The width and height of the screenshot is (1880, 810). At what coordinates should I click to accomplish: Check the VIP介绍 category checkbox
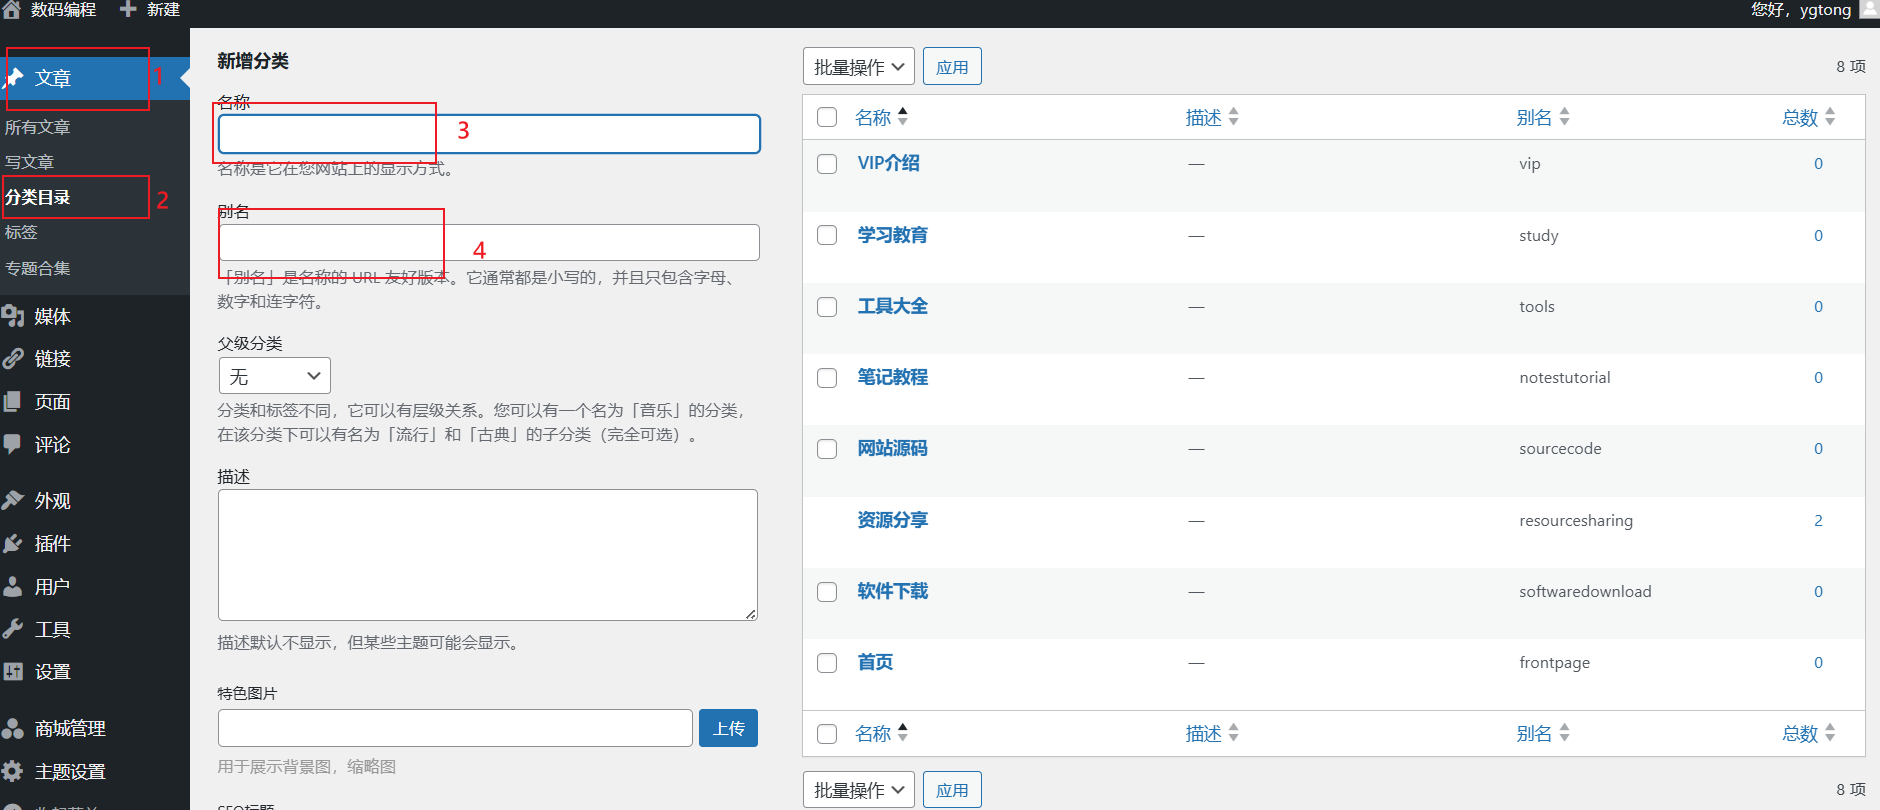(x=827, y=164)
